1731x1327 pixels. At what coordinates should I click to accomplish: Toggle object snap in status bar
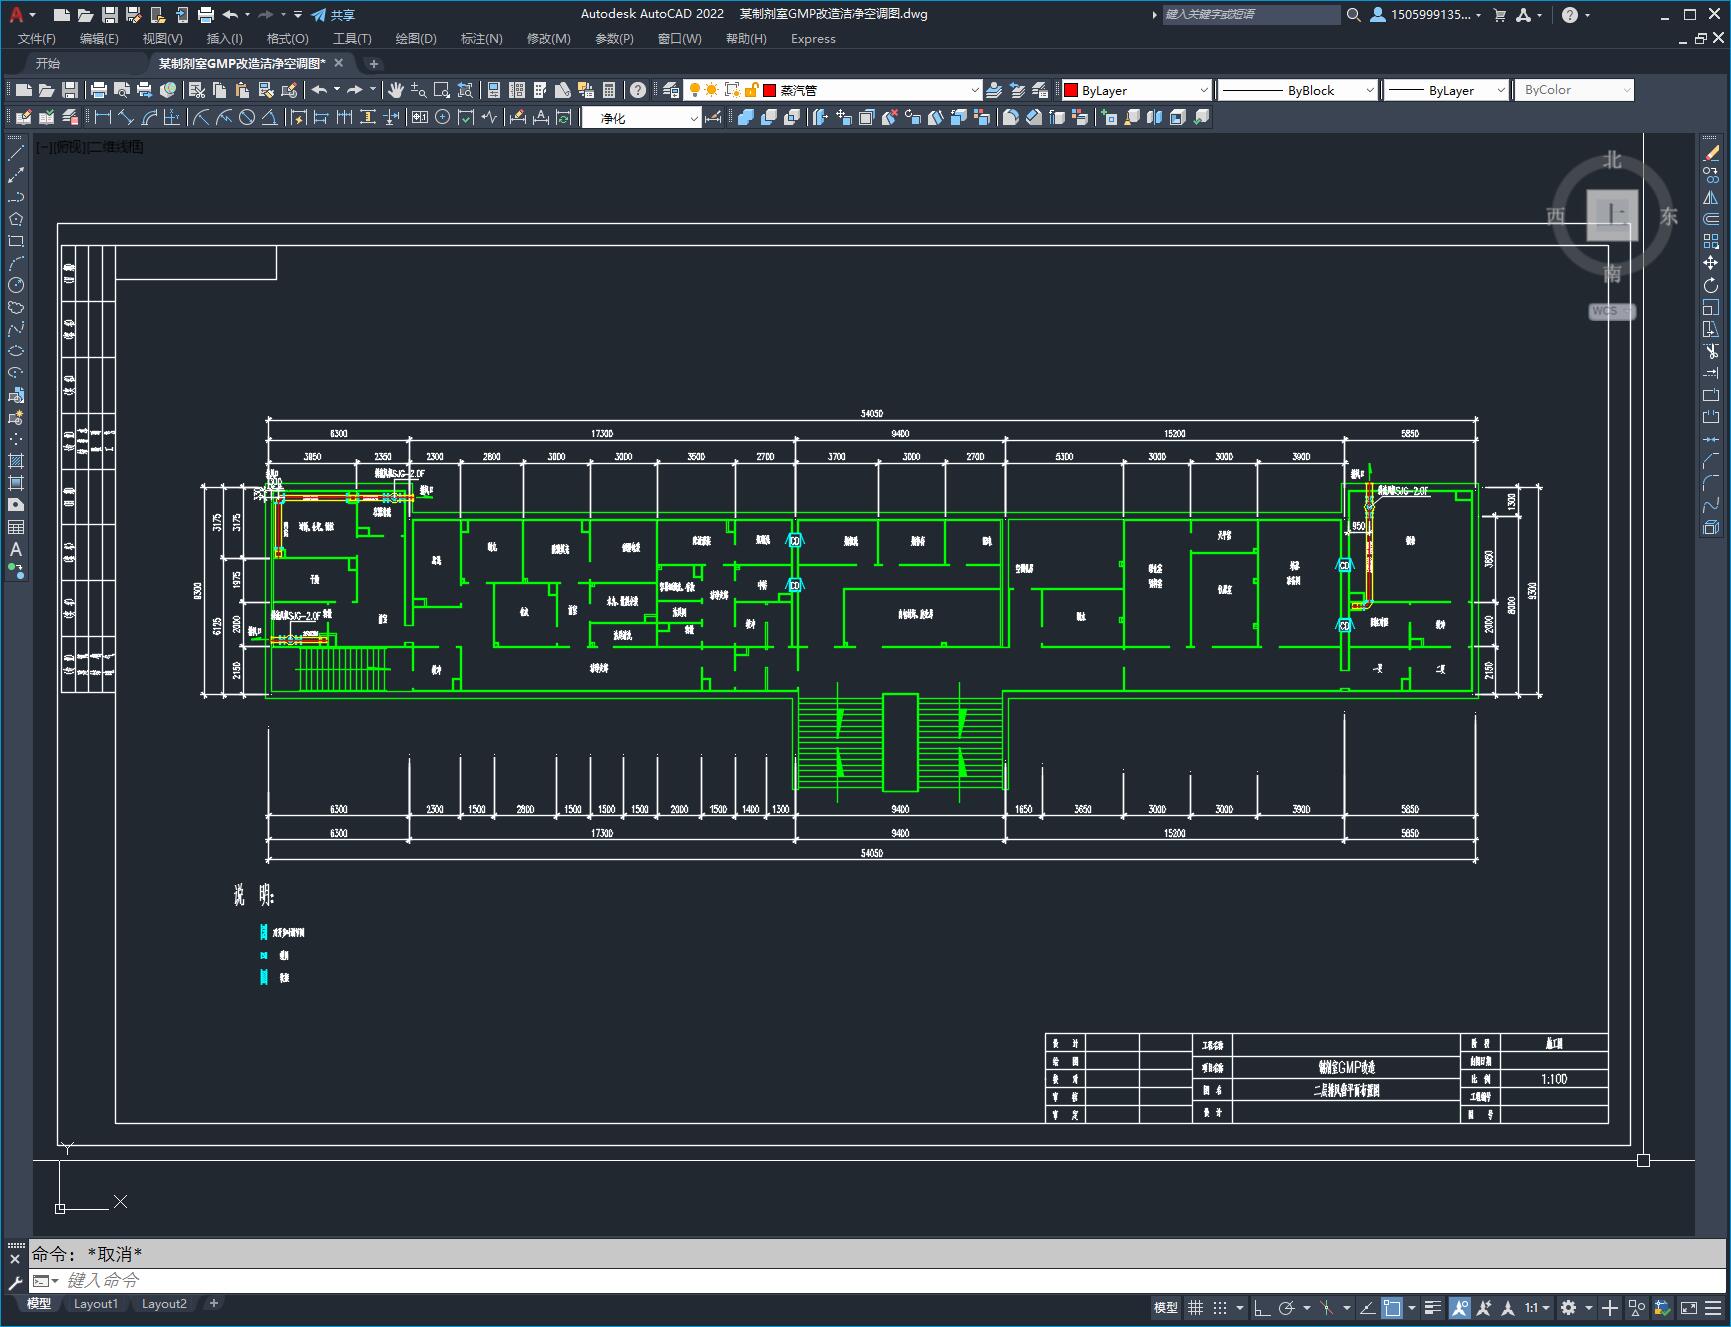(x=1392, y=1307)
